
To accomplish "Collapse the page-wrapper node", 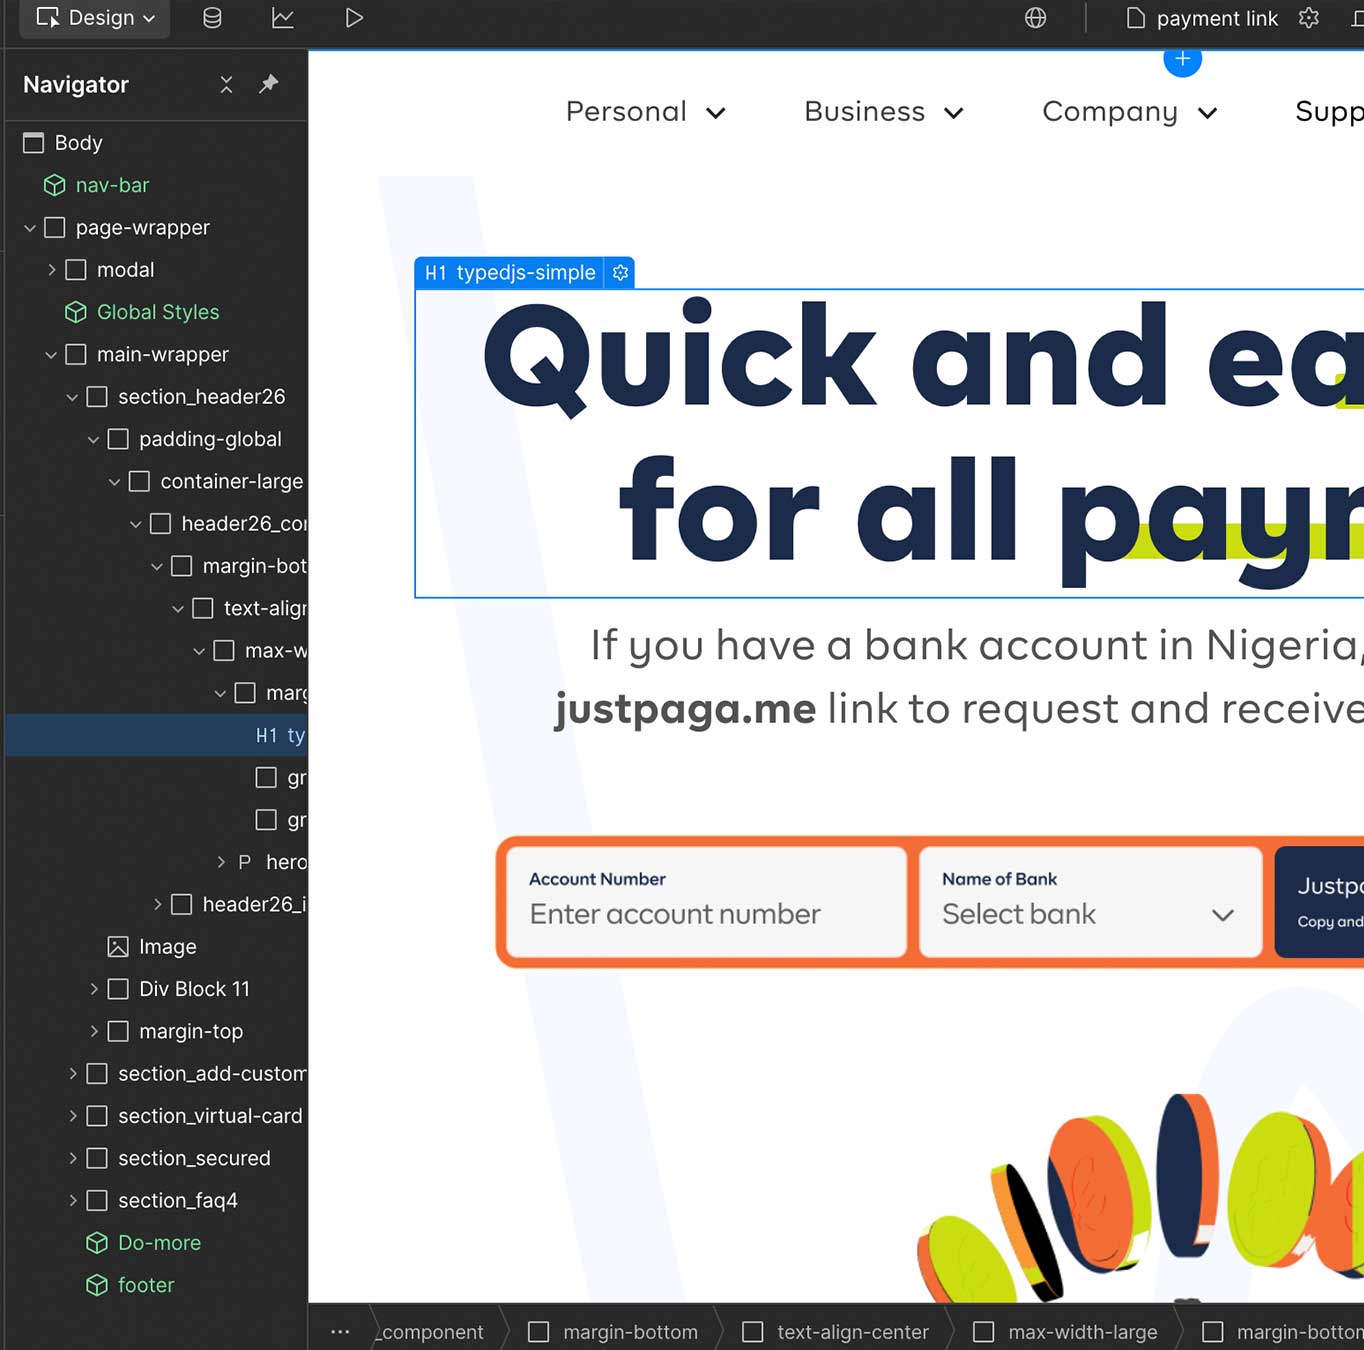I will pos(30,228).
